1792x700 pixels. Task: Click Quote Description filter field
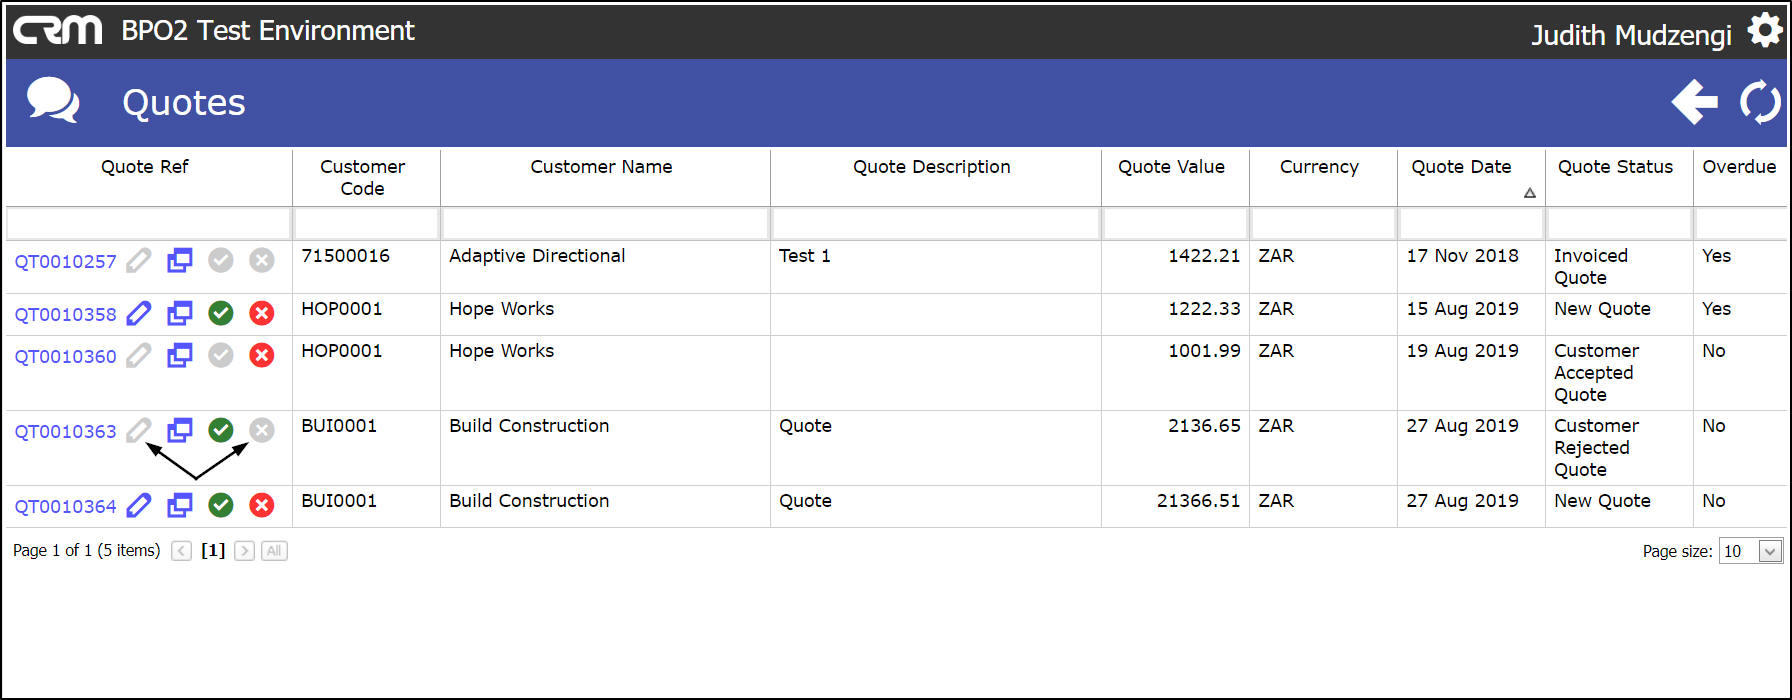point(935,223)
